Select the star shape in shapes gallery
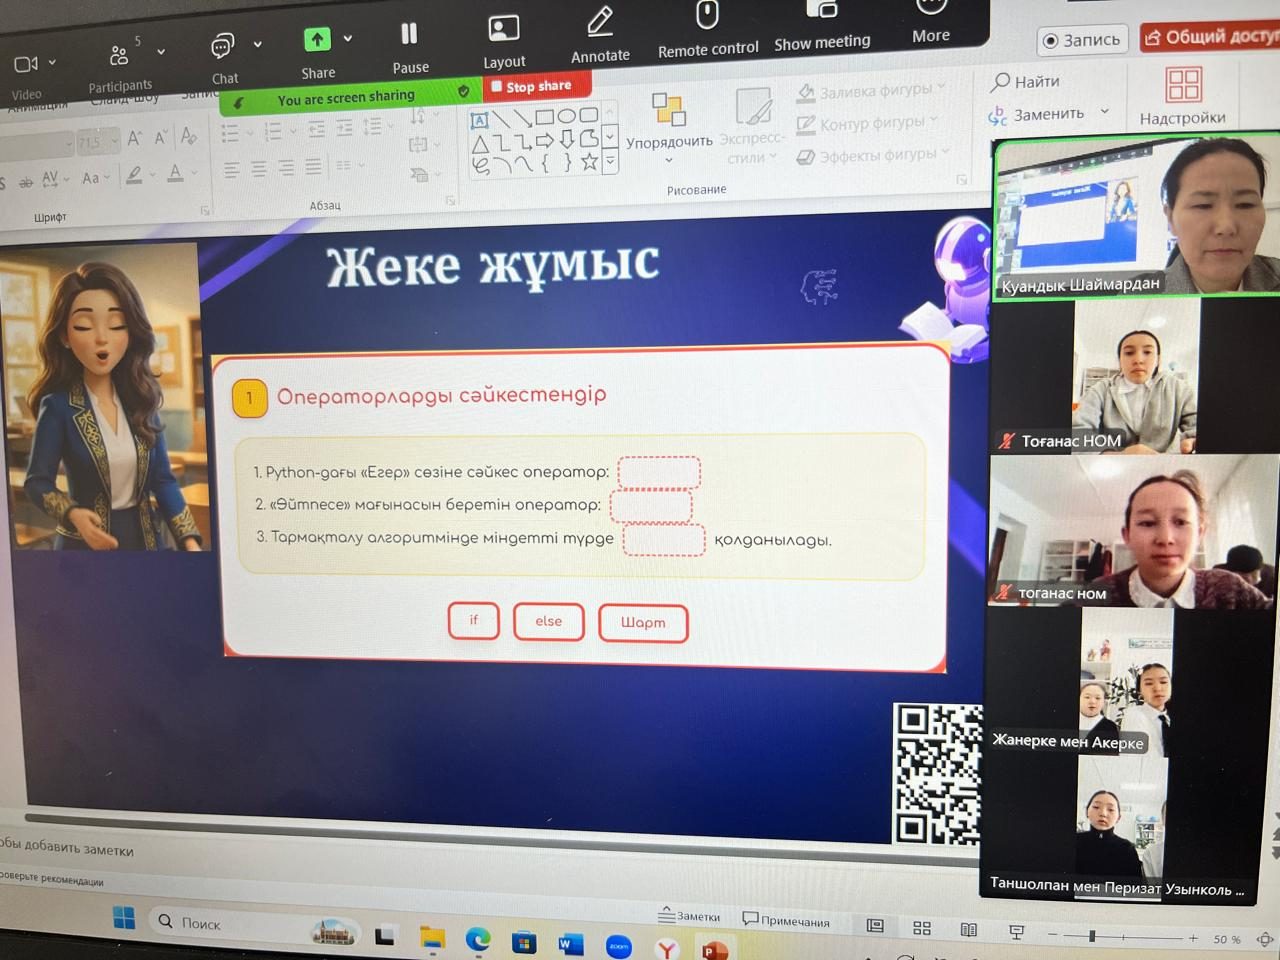The image size is (1280, 960). (x=589, y=162)
